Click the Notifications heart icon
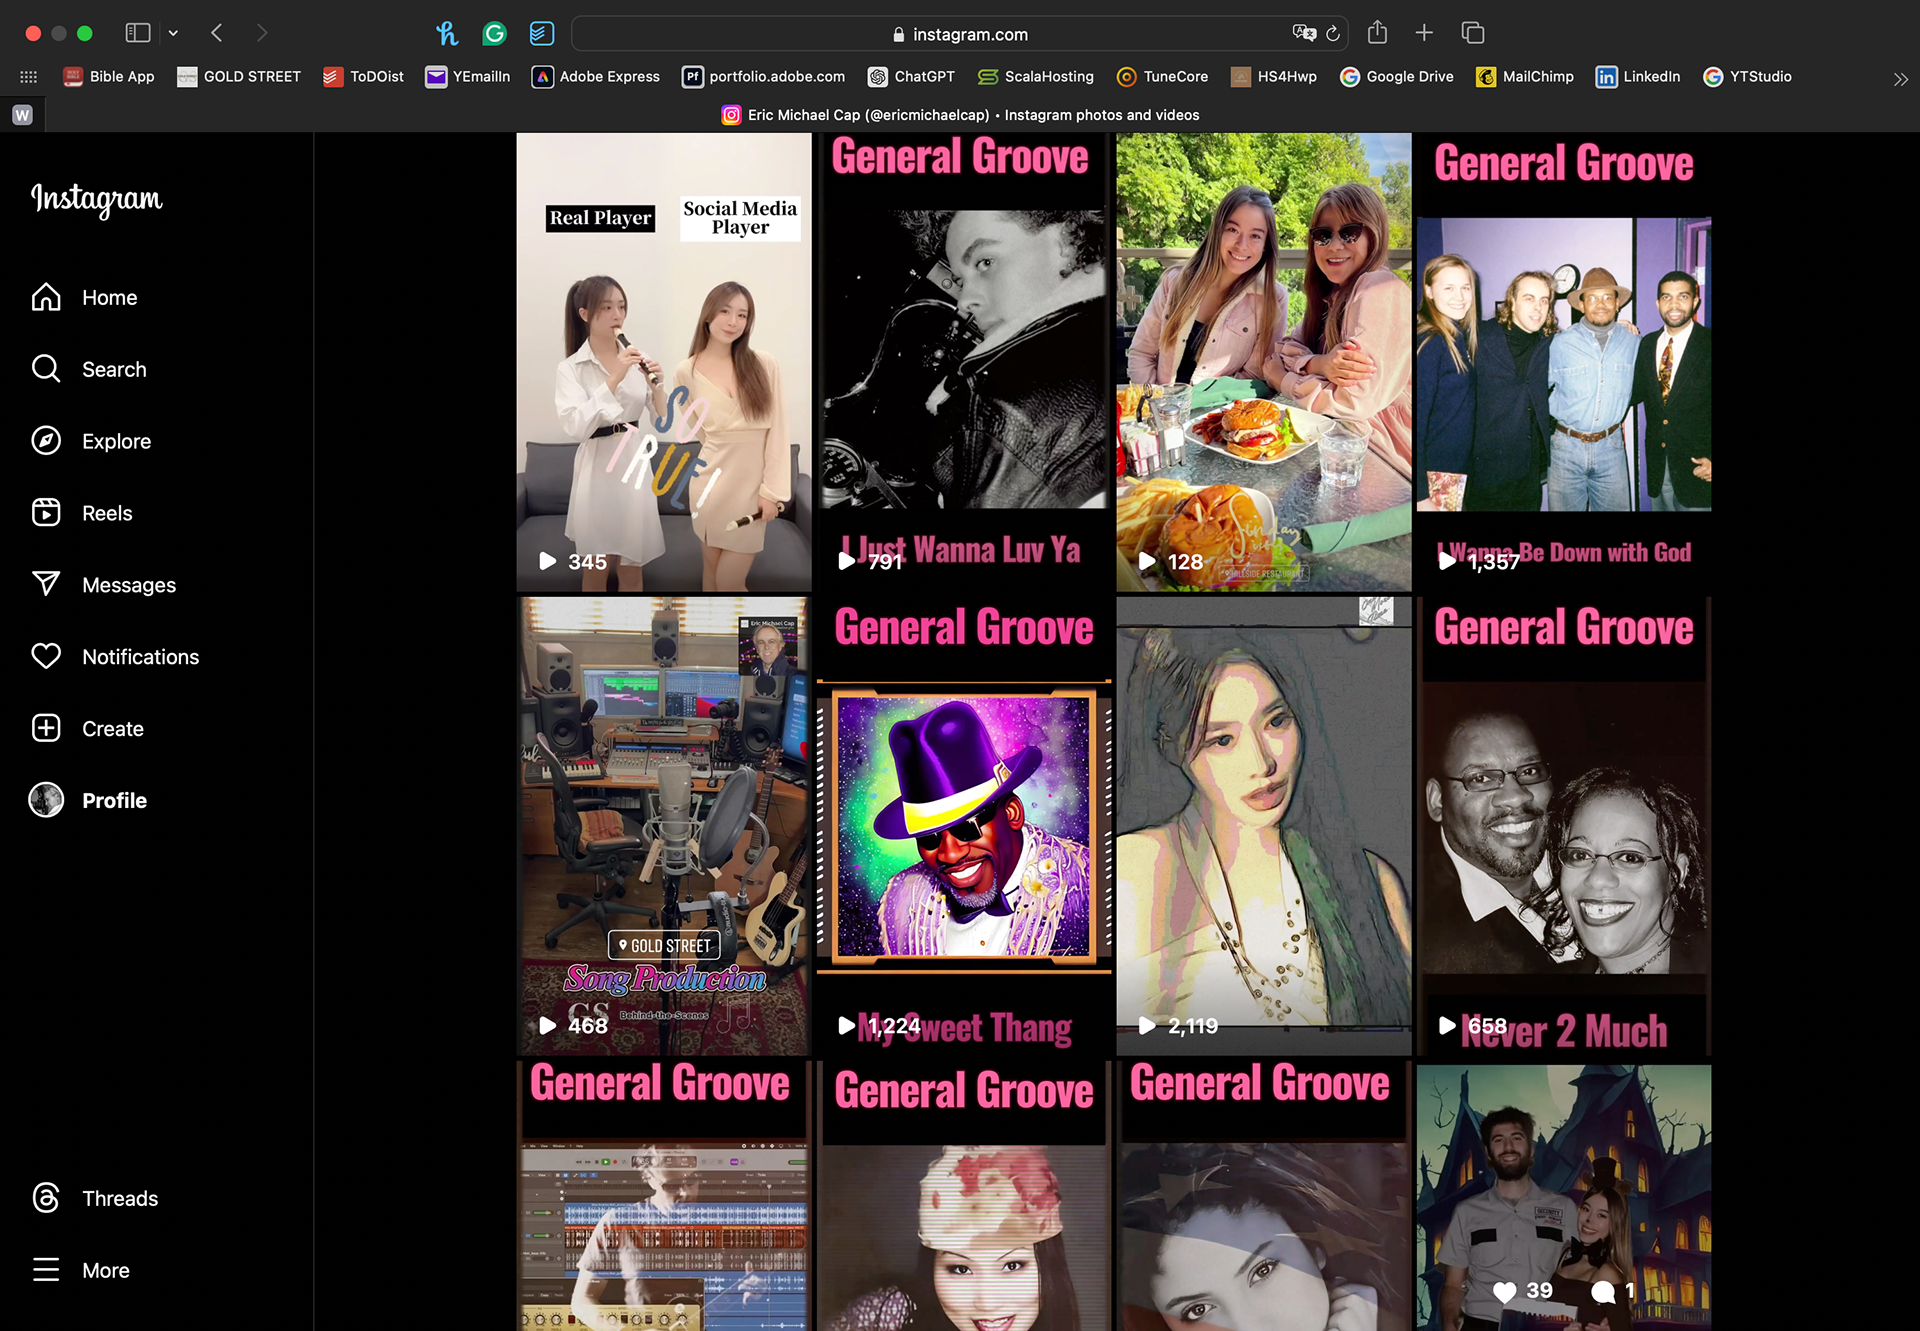This screenshot has height=1331, width=1920. (46, 656)
